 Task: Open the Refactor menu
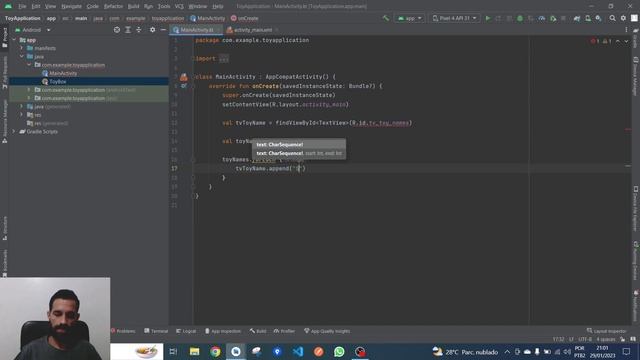(113, 6)
